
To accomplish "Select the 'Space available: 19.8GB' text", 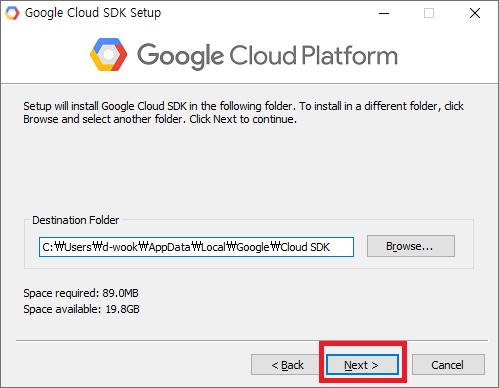I will (x=81, y=309).
